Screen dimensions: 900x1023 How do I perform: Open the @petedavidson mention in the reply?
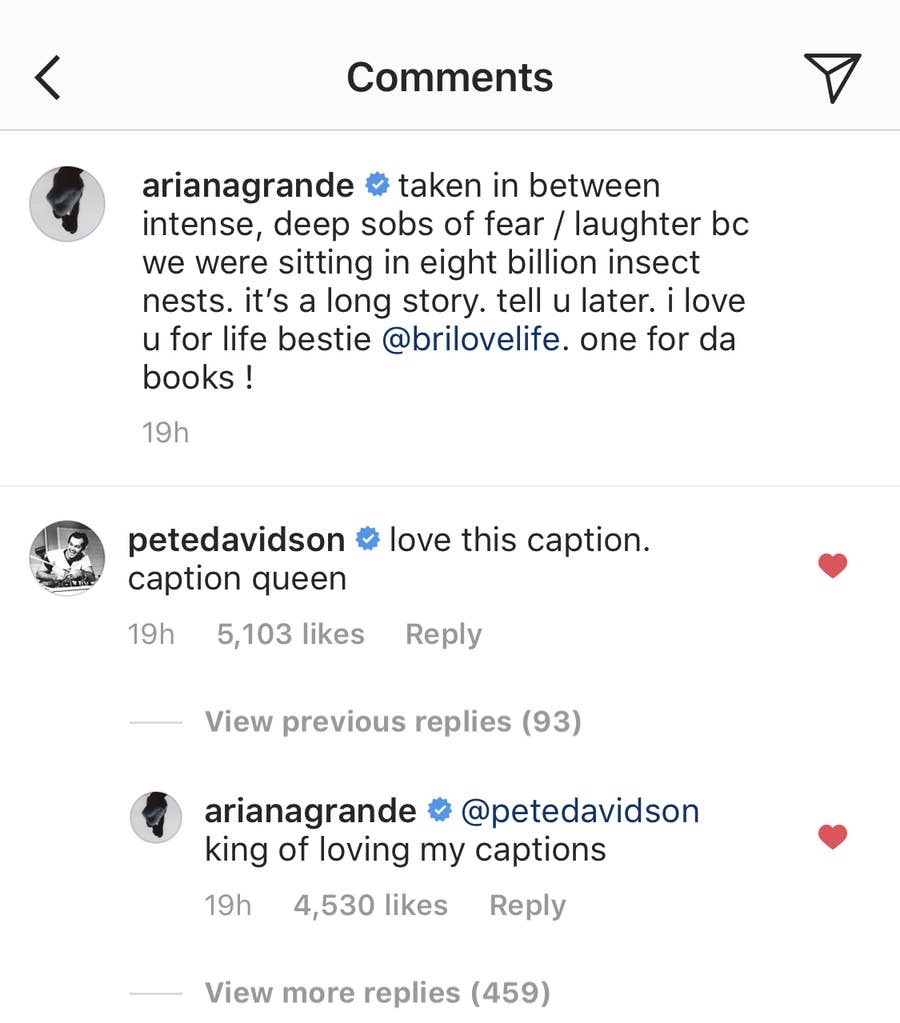tap(579, 810)
